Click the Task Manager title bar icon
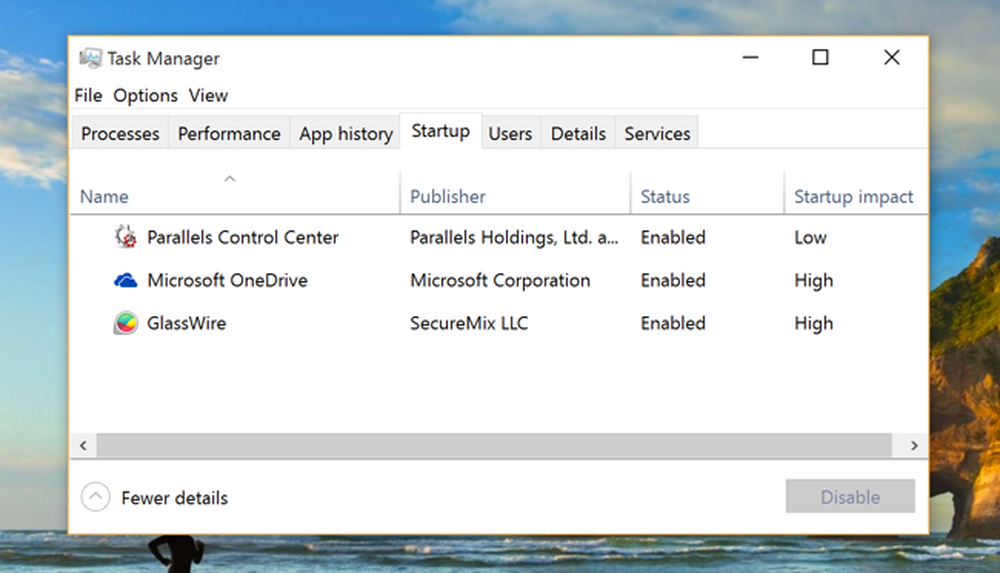The width and height of the screenshot is (1000, 573). (x=91, y=58)
